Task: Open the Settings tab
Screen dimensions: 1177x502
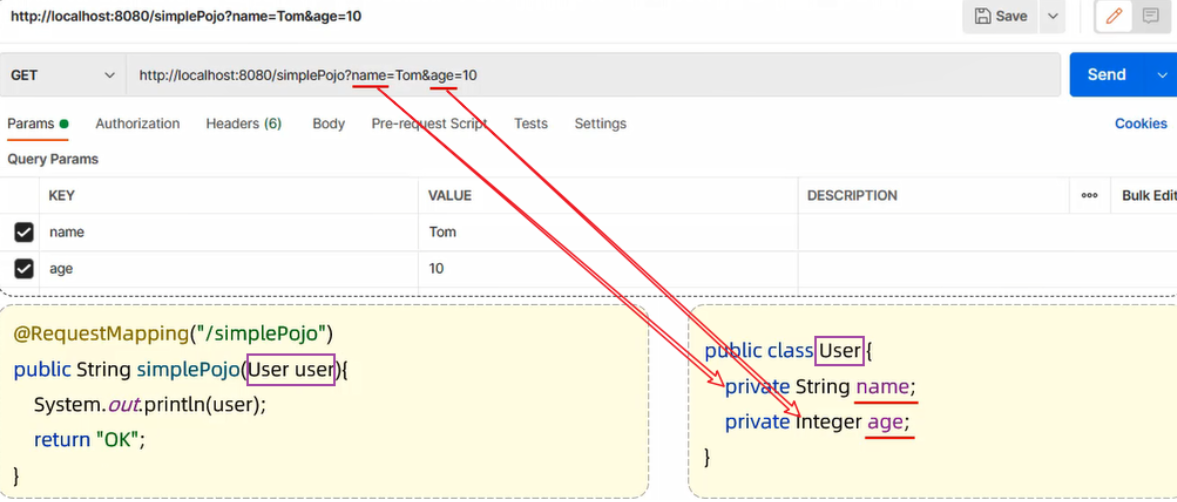Action: (x=601, y=124)
